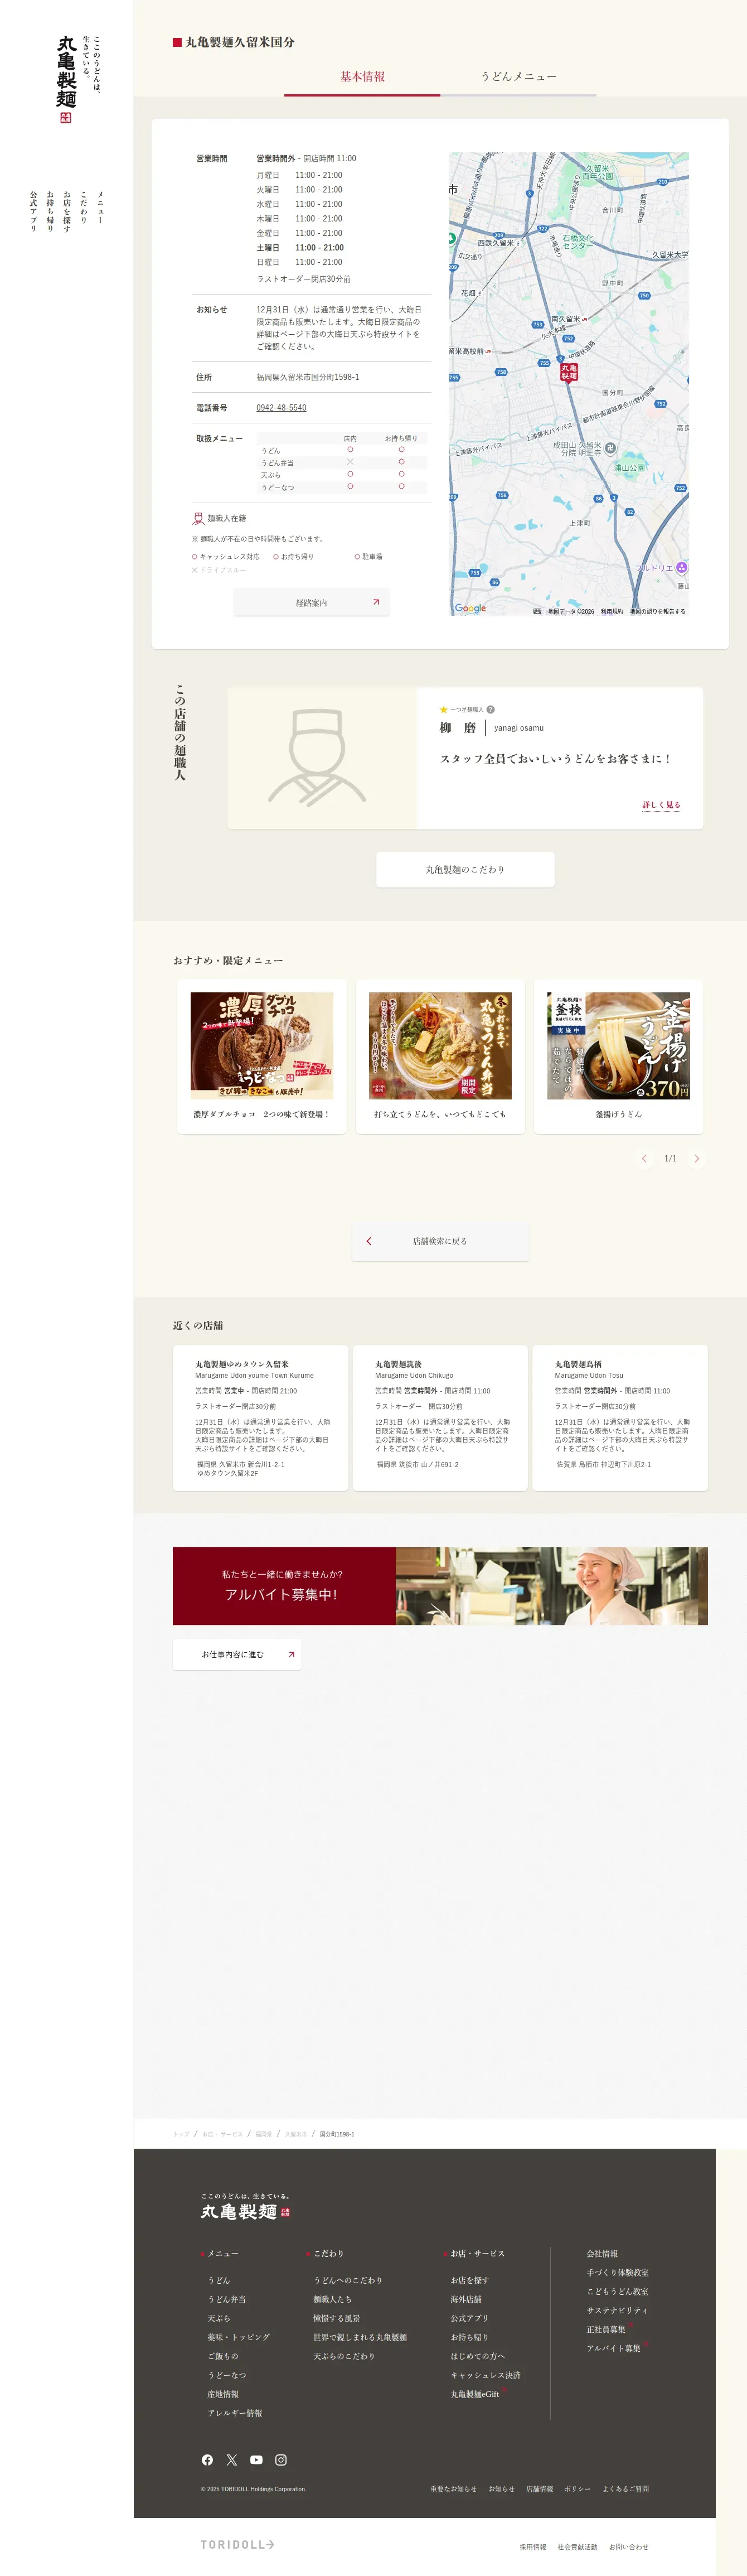Click the Google logo on the map

pyautogui.click(x=470, y=608)
